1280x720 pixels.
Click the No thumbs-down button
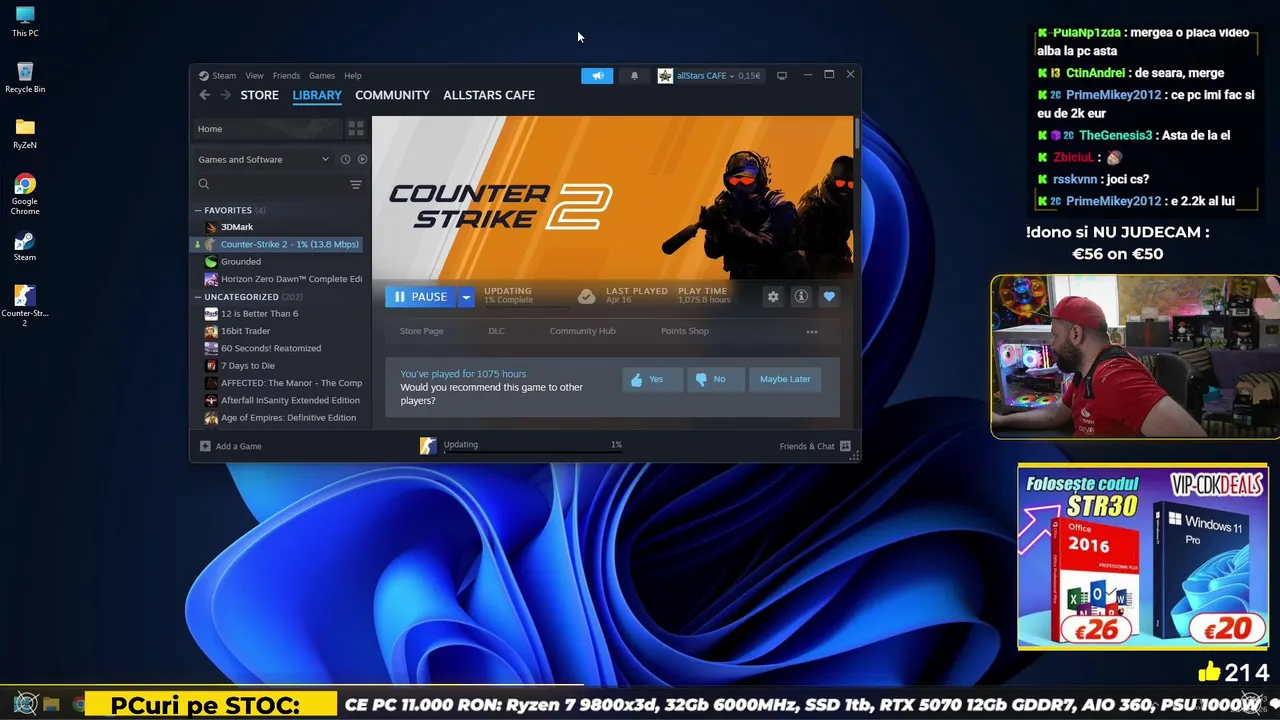715,379
